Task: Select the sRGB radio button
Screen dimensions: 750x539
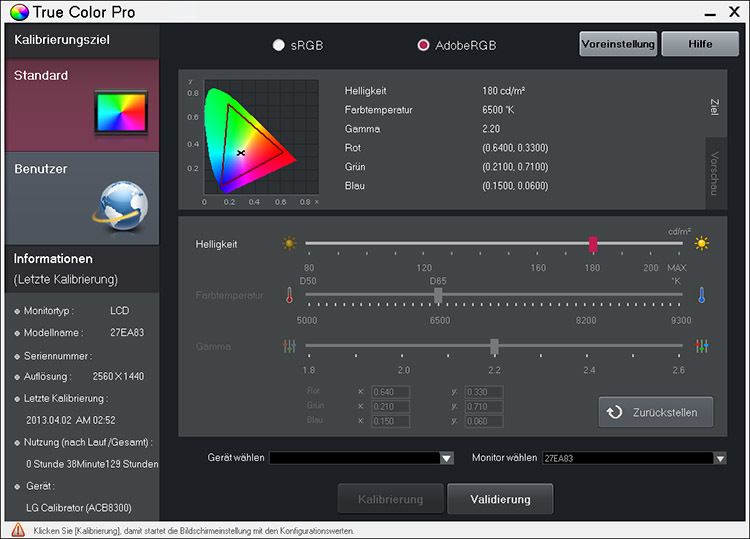Action: click(x=278, y=45)
